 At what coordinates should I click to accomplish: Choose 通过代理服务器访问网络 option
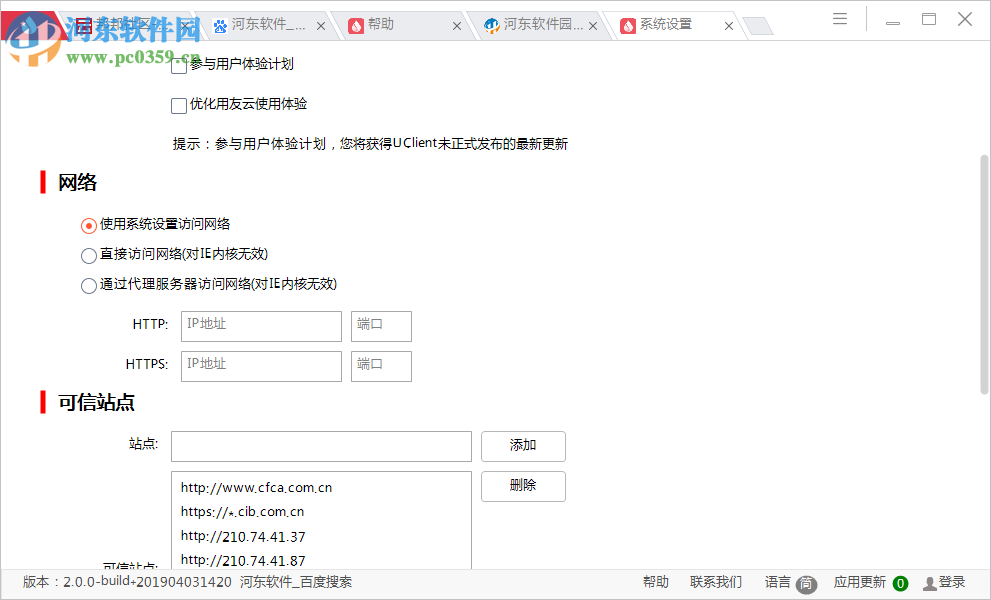tap(88, 285)
